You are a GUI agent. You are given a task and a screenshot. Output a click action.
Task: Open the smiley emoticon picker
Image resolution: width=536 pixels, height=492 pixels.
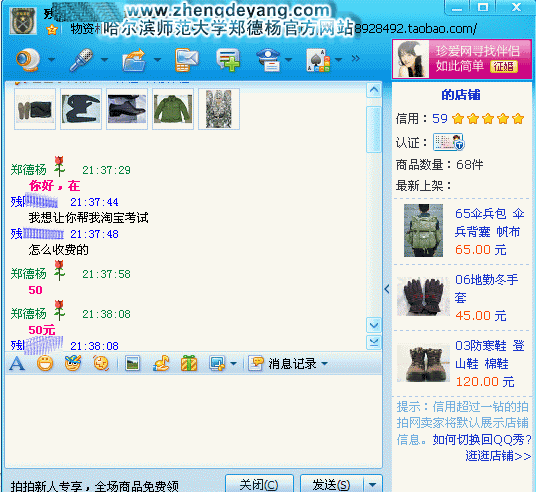[x=45, y=363]
